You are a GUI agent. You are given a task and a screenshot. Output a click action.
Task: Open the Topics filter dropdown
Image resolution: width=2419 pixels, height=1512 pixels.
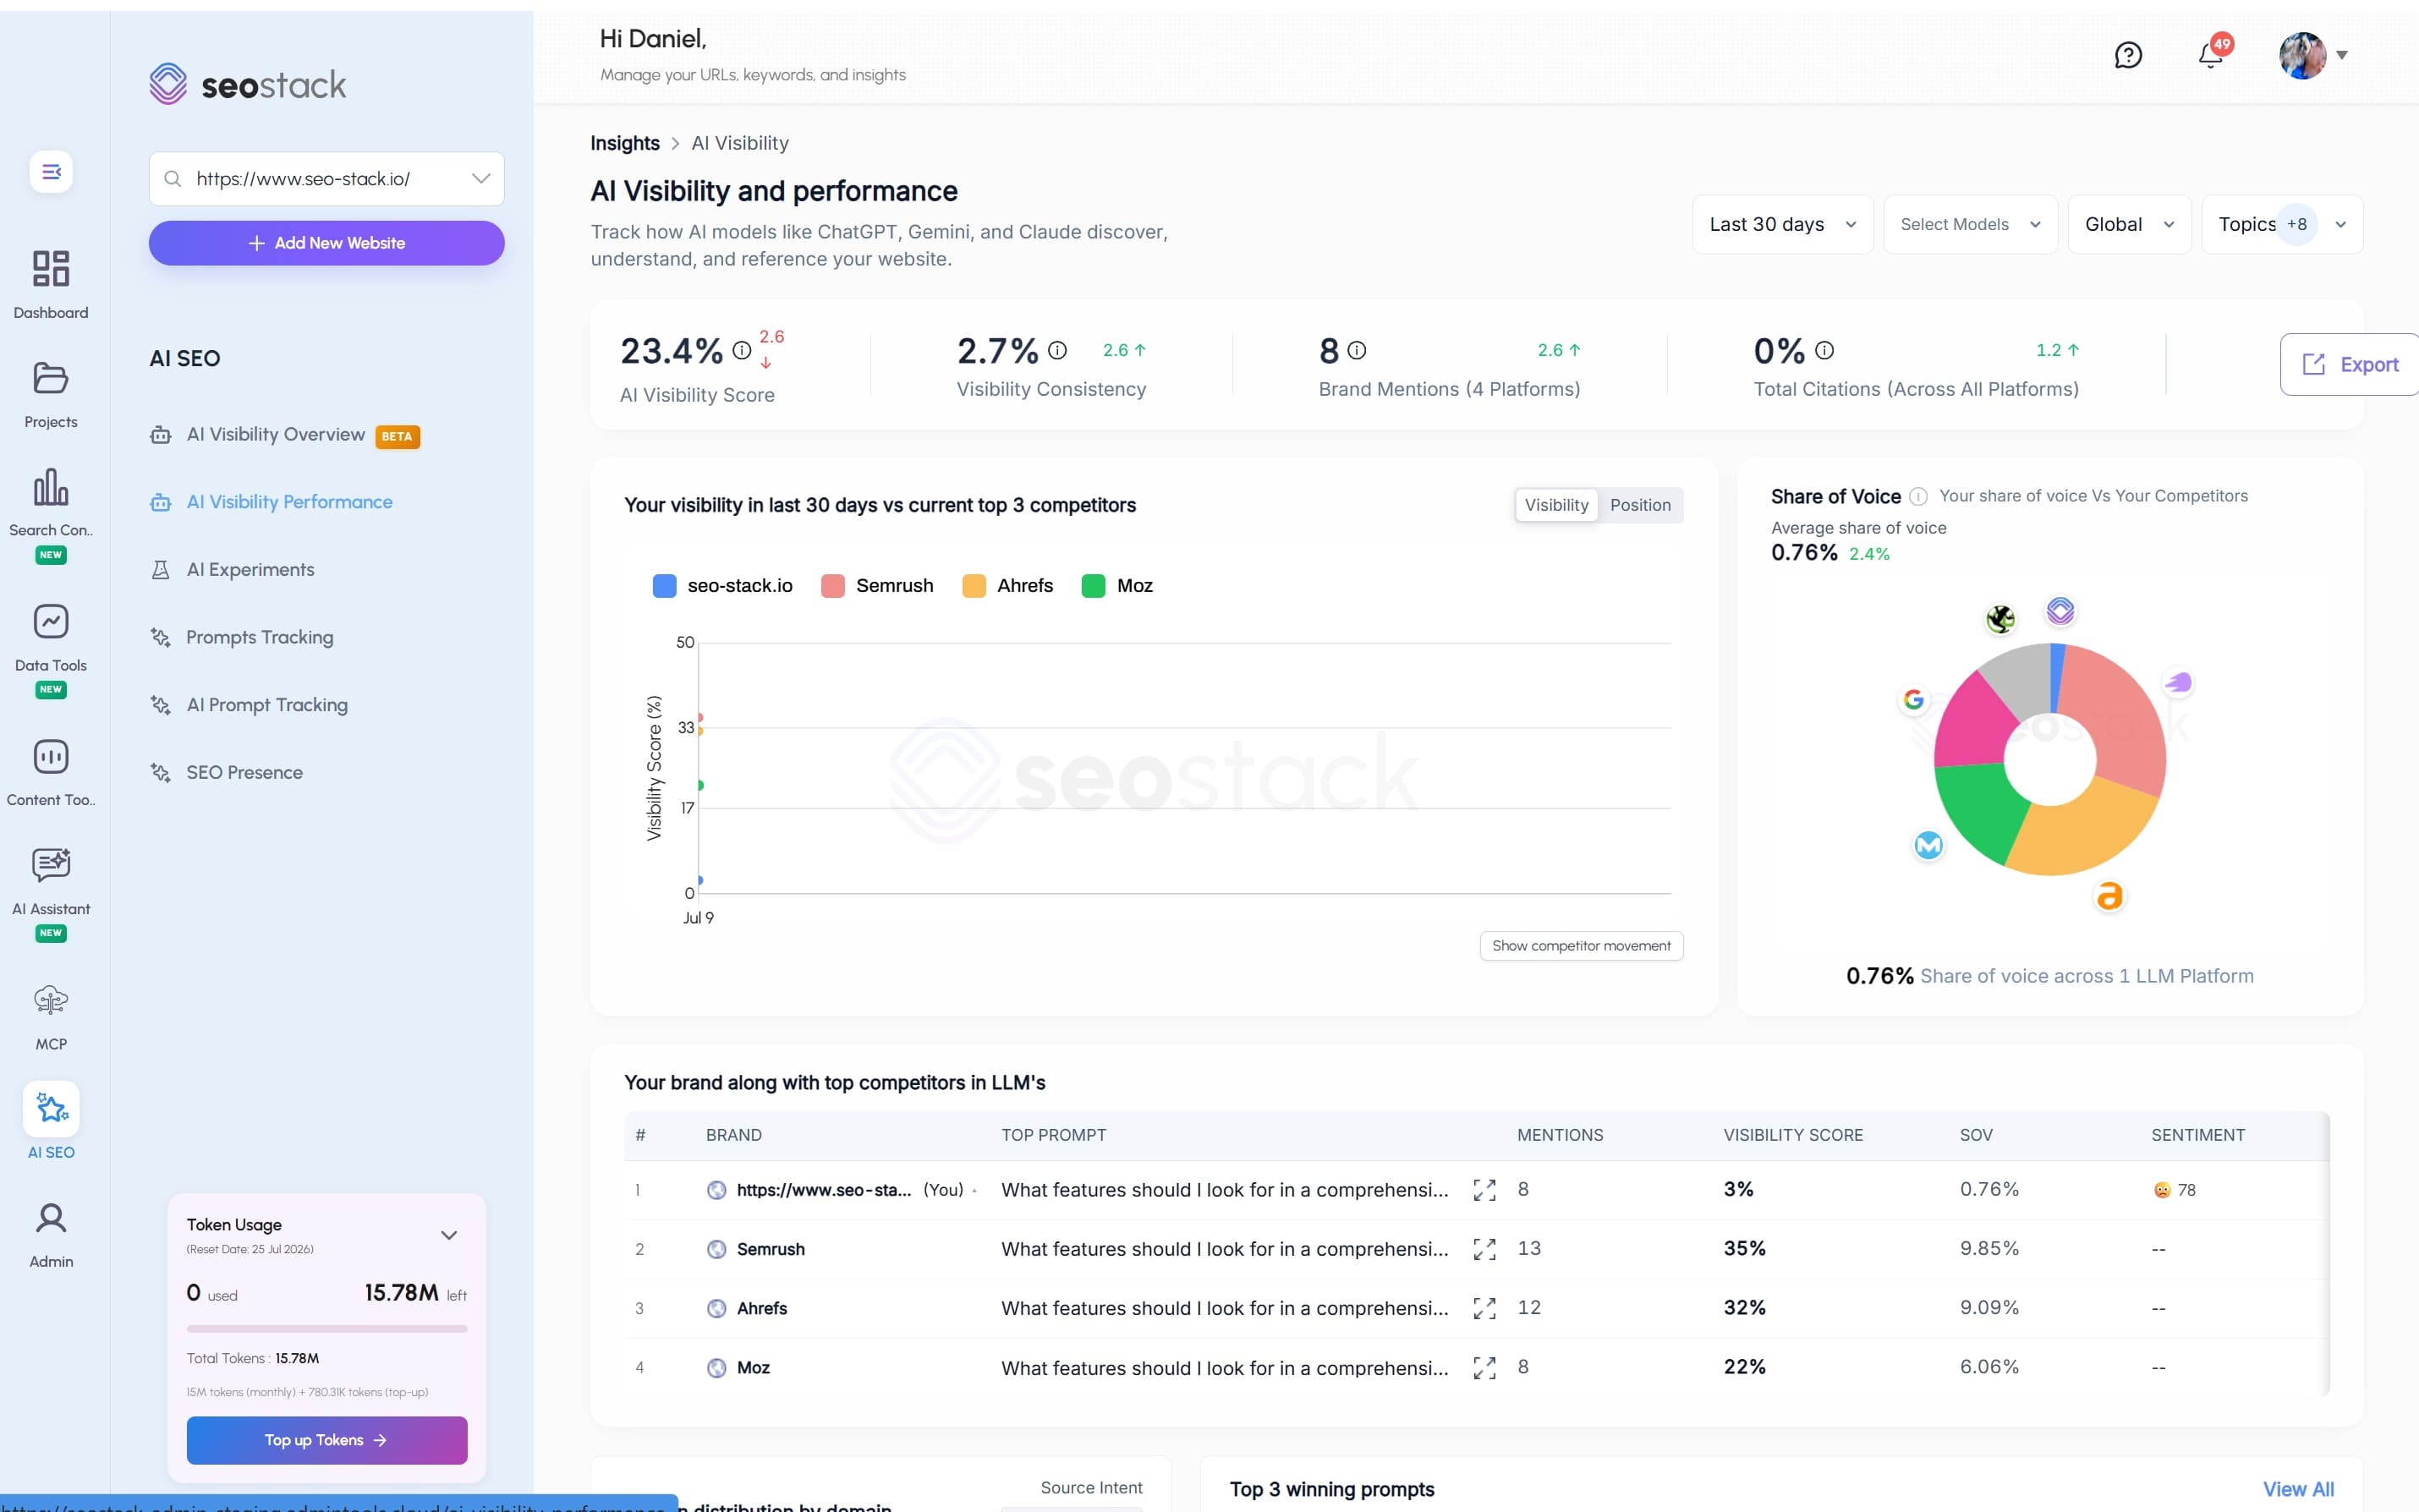[x=2282, y=224]
